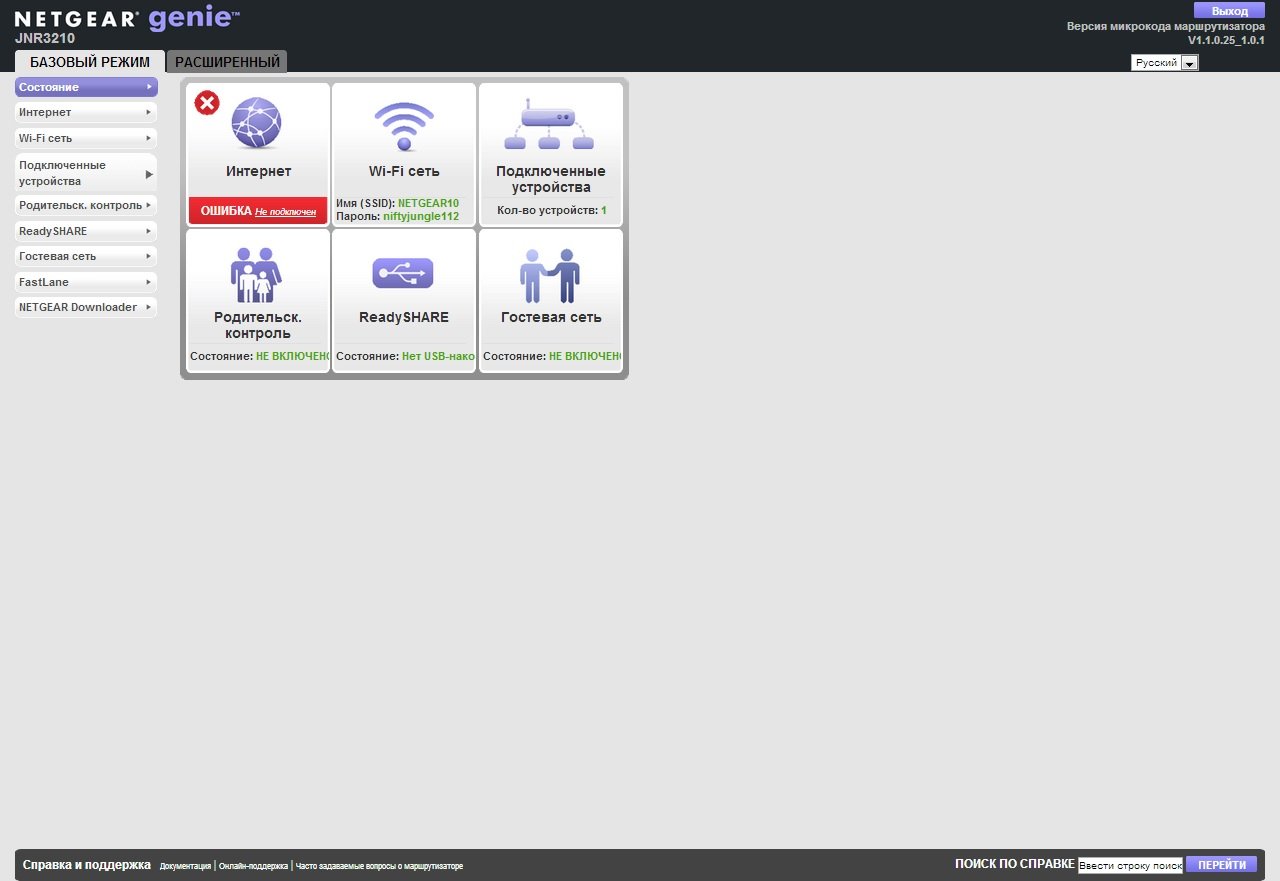Click the Выход logout button

1229,11
